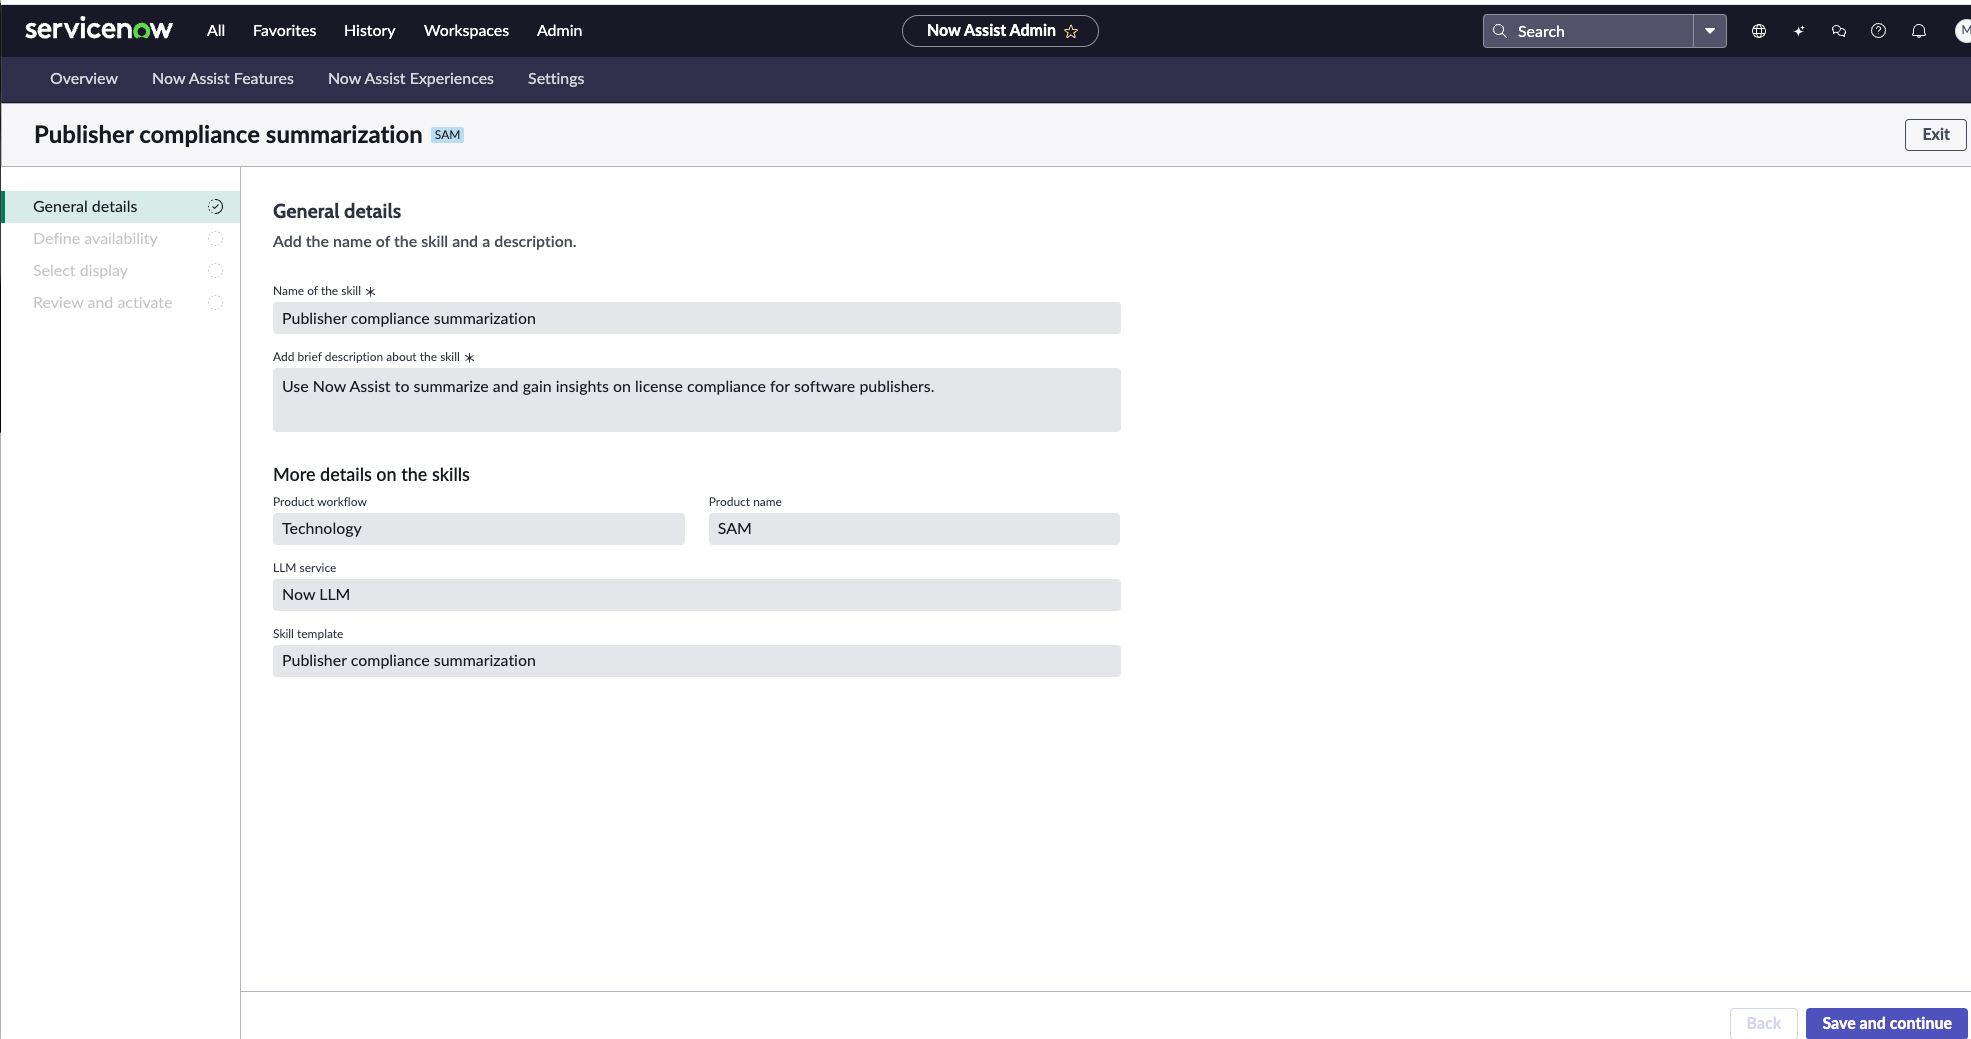Image resolution: width=1971 pixels, height=1039 pixels.
Task: Switch to the Settings tab
Action: coord(556,79)
